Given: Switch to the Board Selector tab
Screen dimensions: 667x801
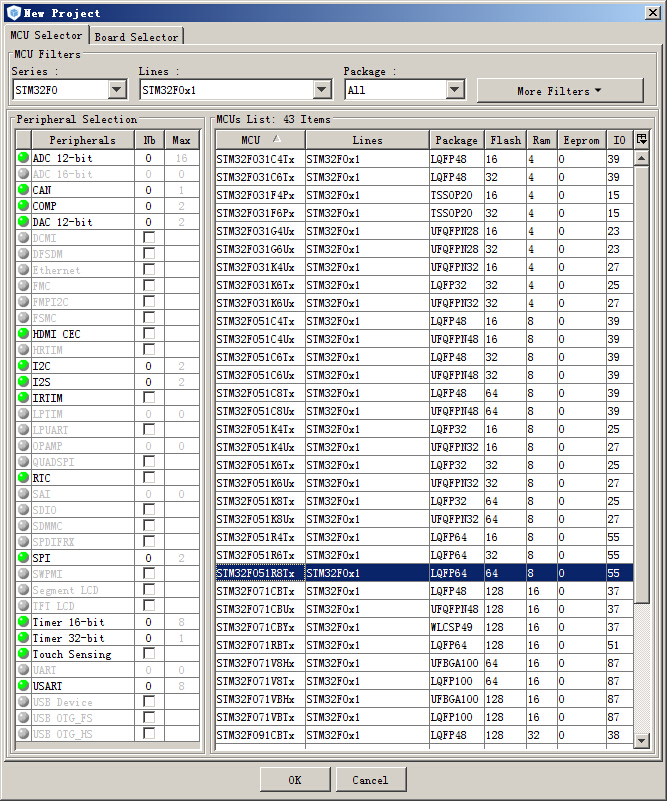Looking at the screenshot, I should click(x=136, y=37).
